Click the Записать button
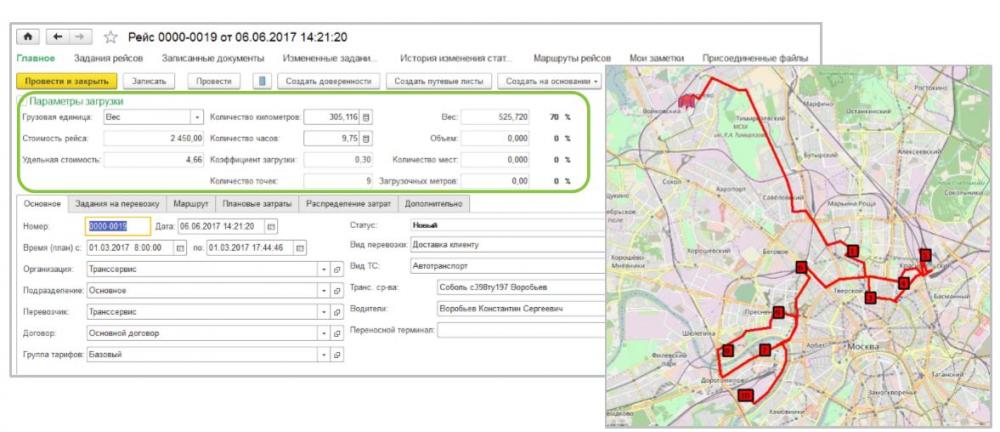 pyautogui.click(x=149, y=81)
